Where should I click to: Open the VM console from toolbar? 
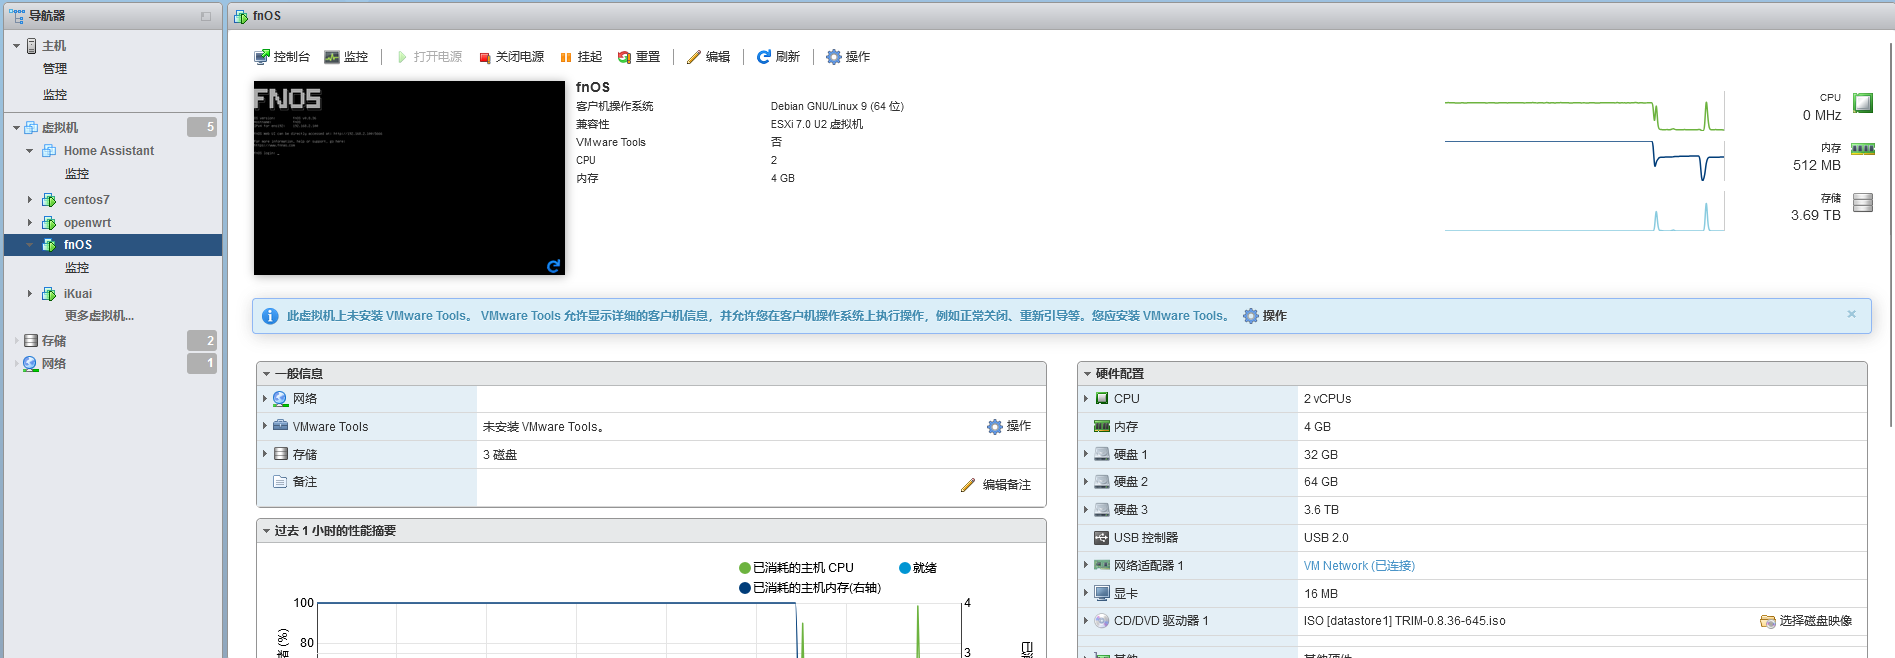tap(282, 57)
